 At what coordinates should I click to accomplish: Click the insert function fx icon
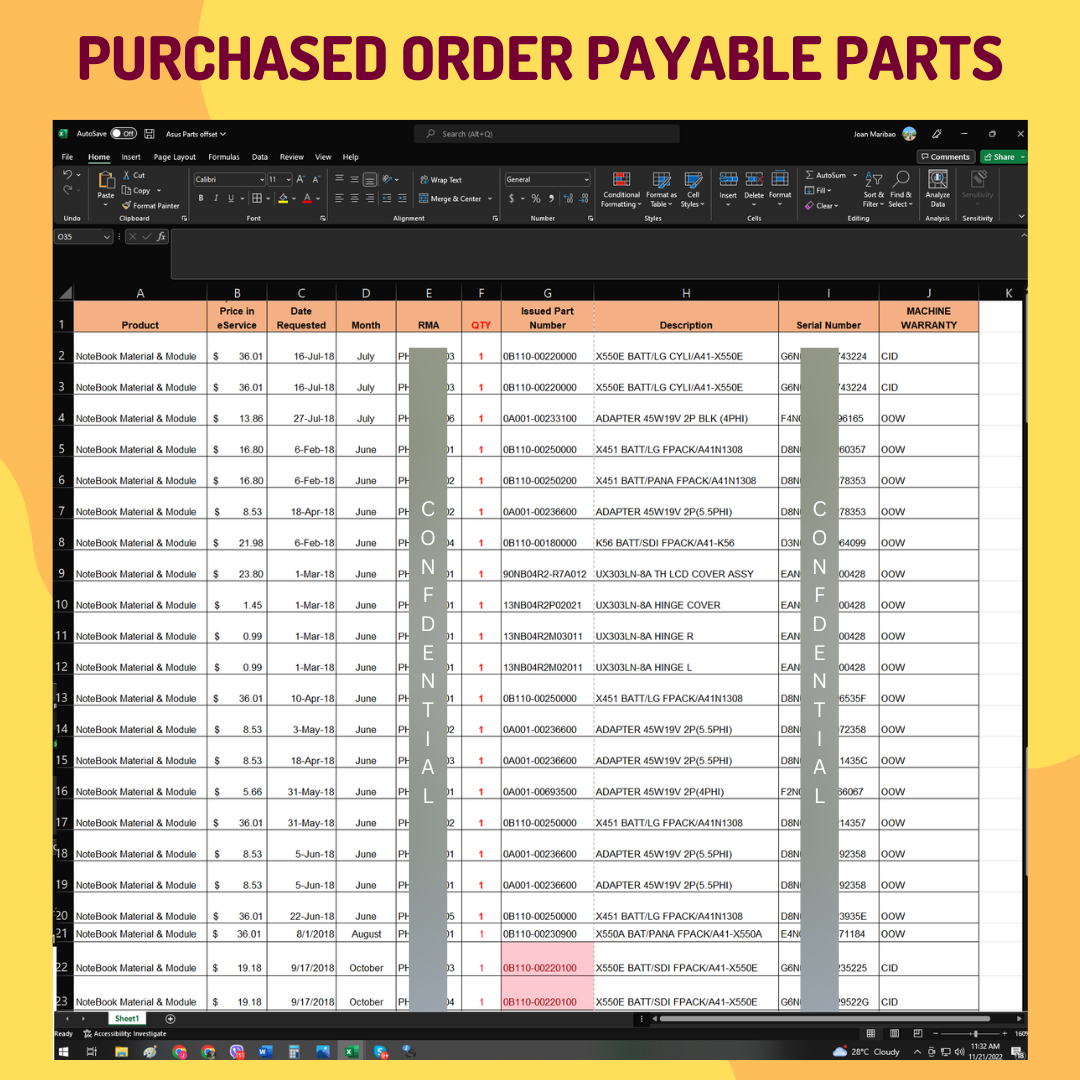pyautogui.click(x=161, y=236)
